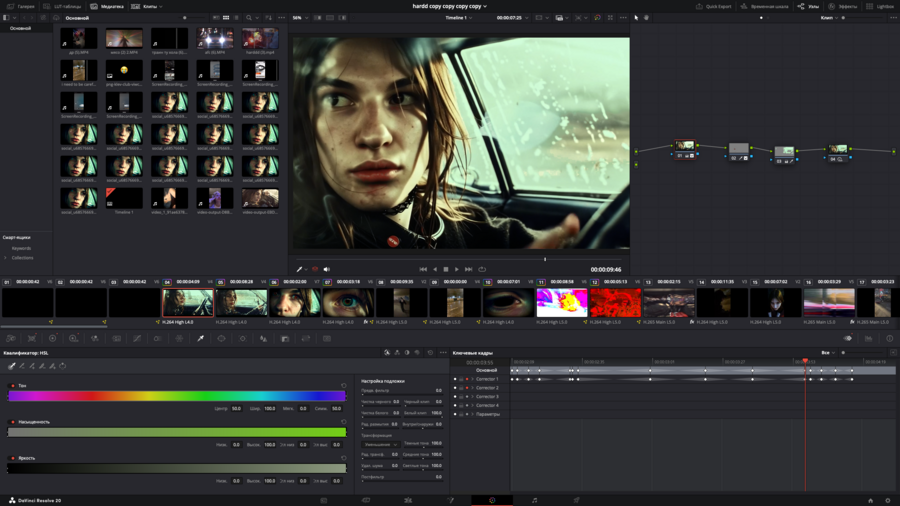900x506 pixels.
Task: Select the Qualifier eyedropper palette icon
Action: point(200,339)
